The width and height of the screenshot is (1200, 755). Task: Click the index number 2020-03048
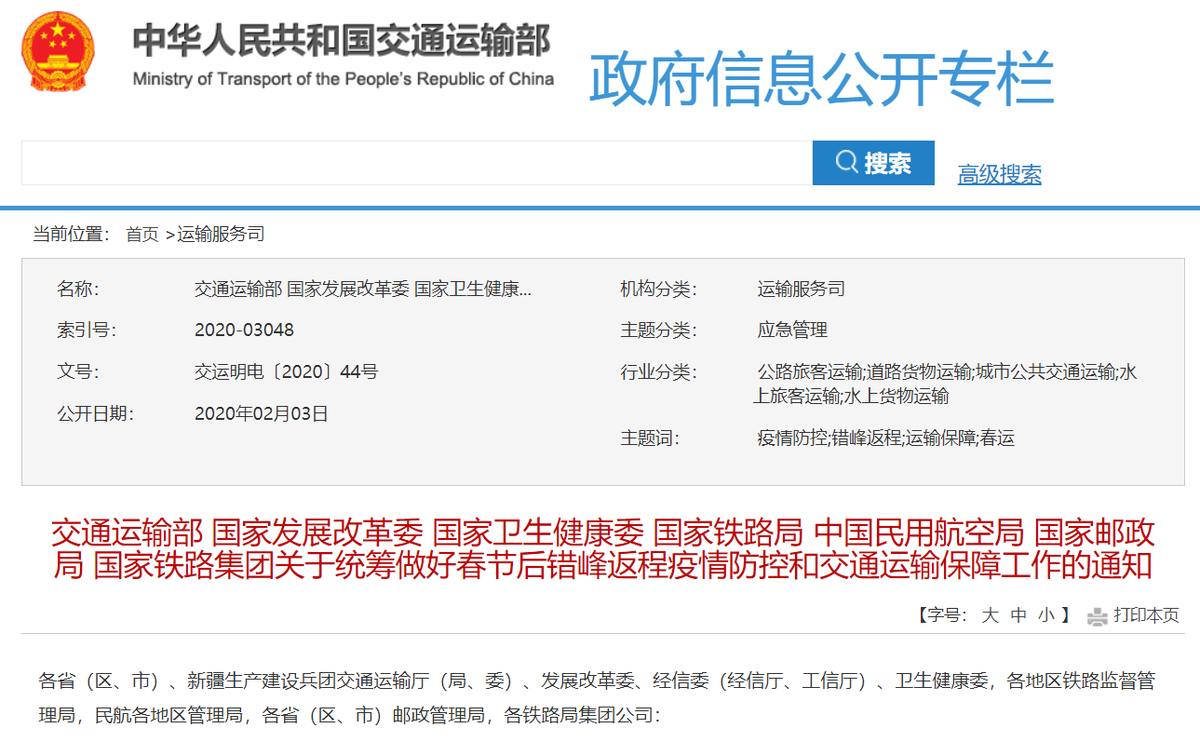coord(244,330)
